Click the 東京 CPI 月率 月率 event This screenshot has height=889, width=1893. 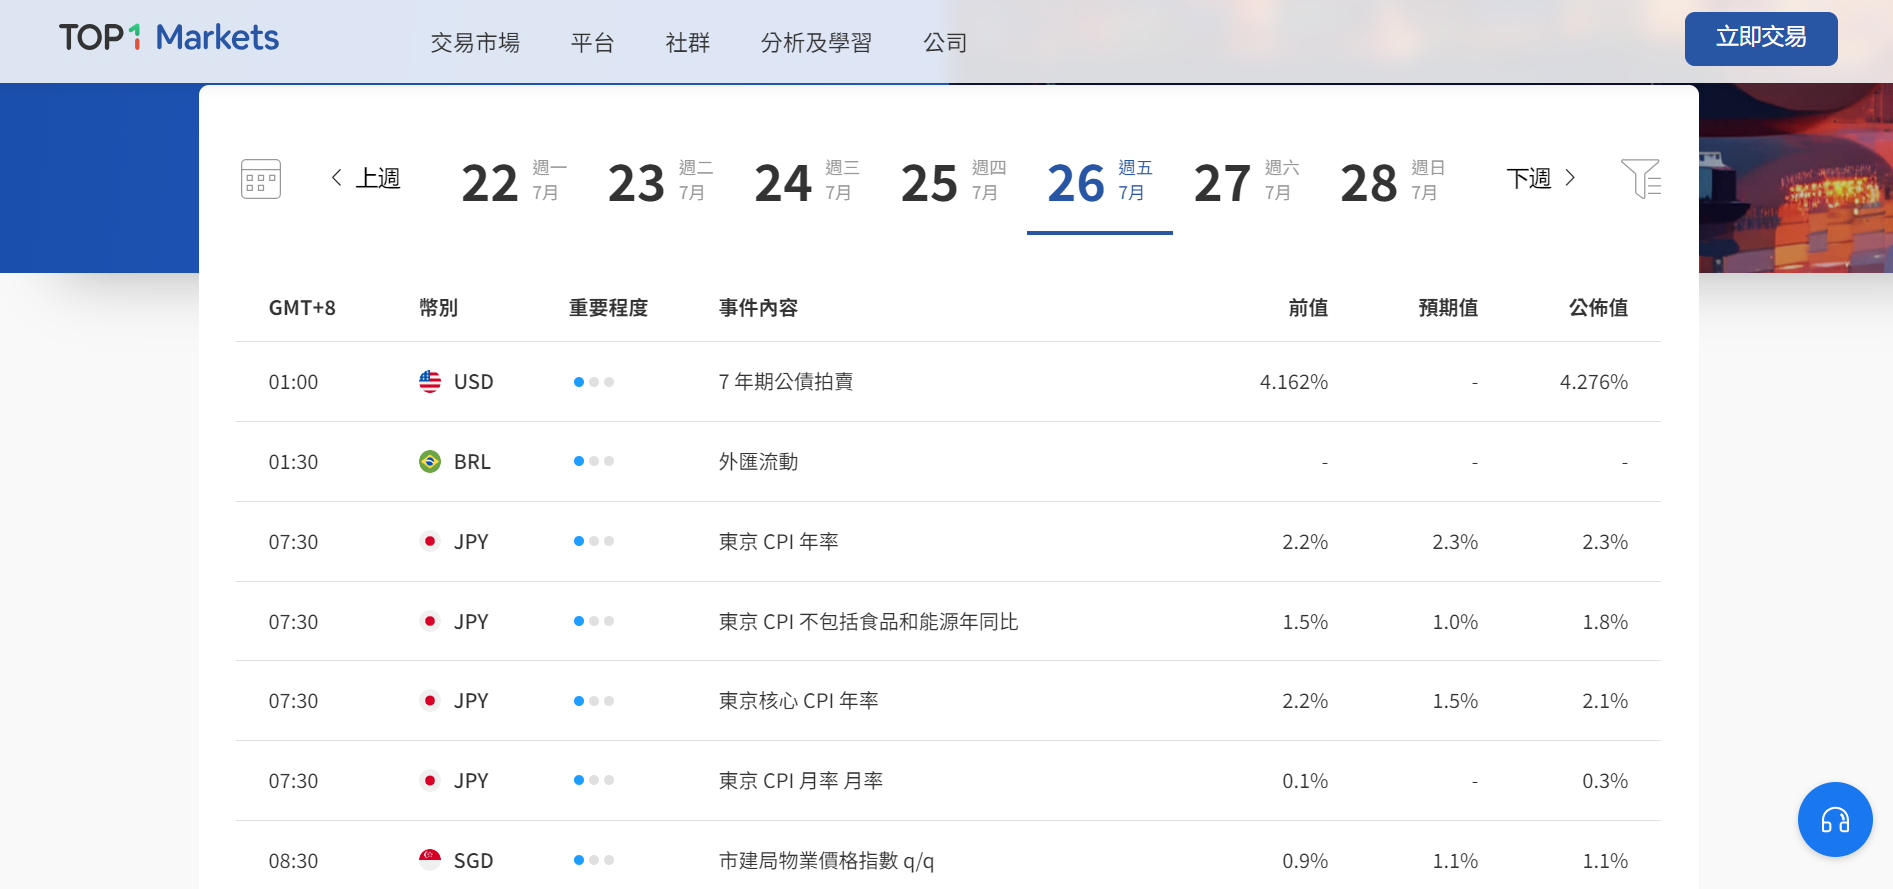pyautogui.click(x=800, y=781)
